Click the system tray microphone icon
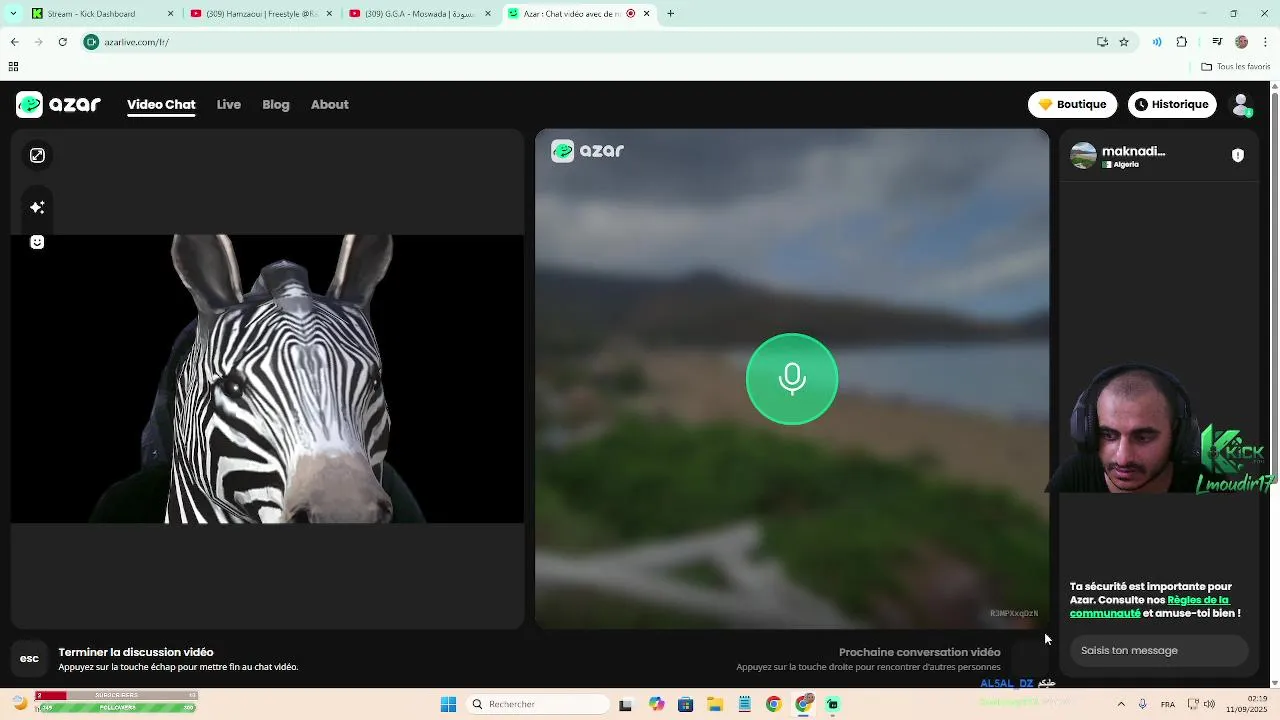Viewport: 1280px width, 720px height. 1143,704
